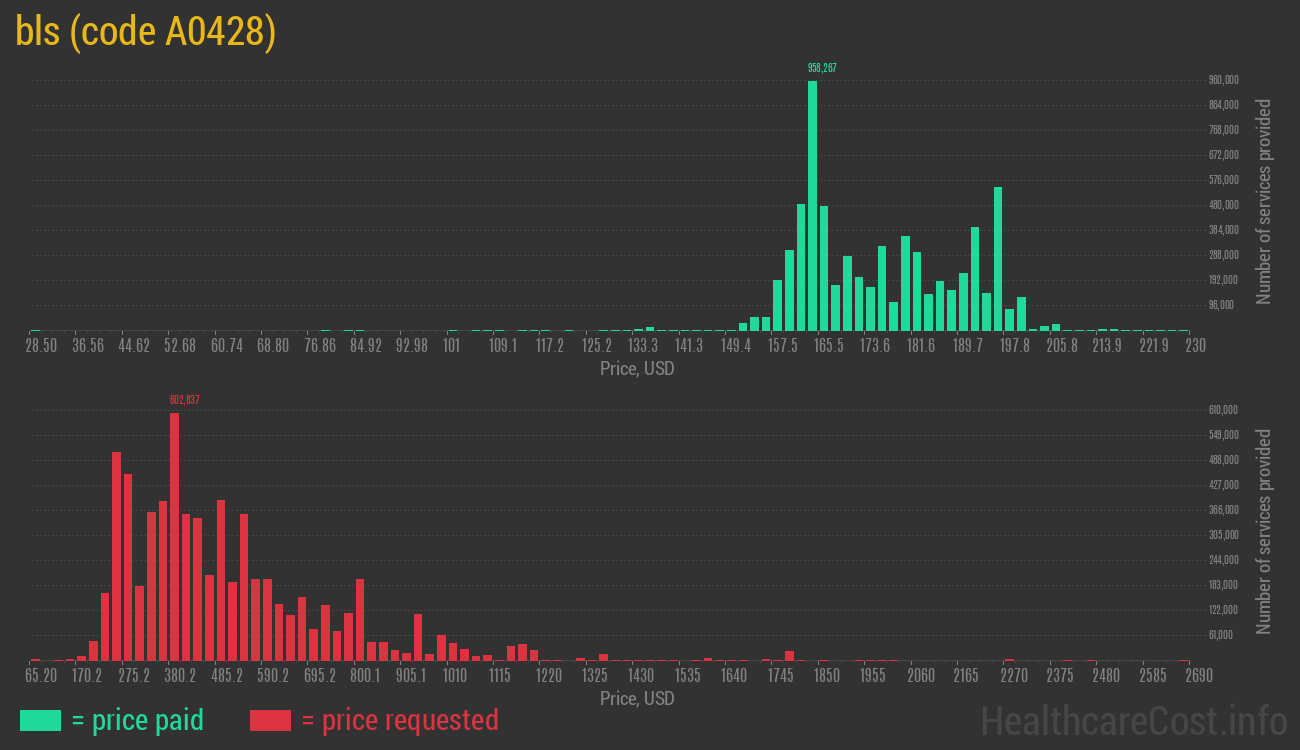This screenshot has height=750, width=1300.
Task: Click the tallest green bar labeled 958,267
Action: point(812,205)
